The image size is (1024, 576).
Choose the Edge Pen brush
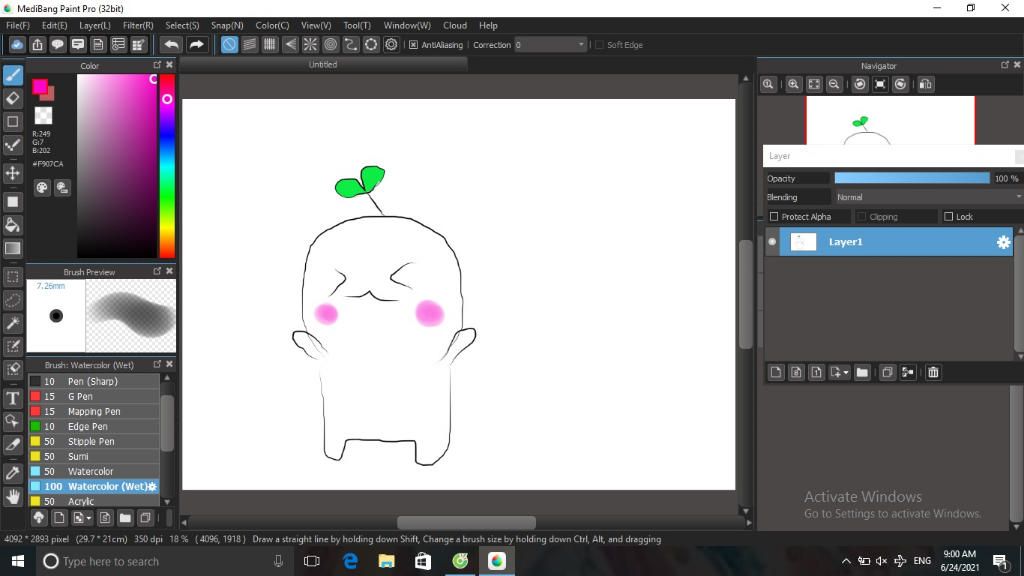click(94, 426)
